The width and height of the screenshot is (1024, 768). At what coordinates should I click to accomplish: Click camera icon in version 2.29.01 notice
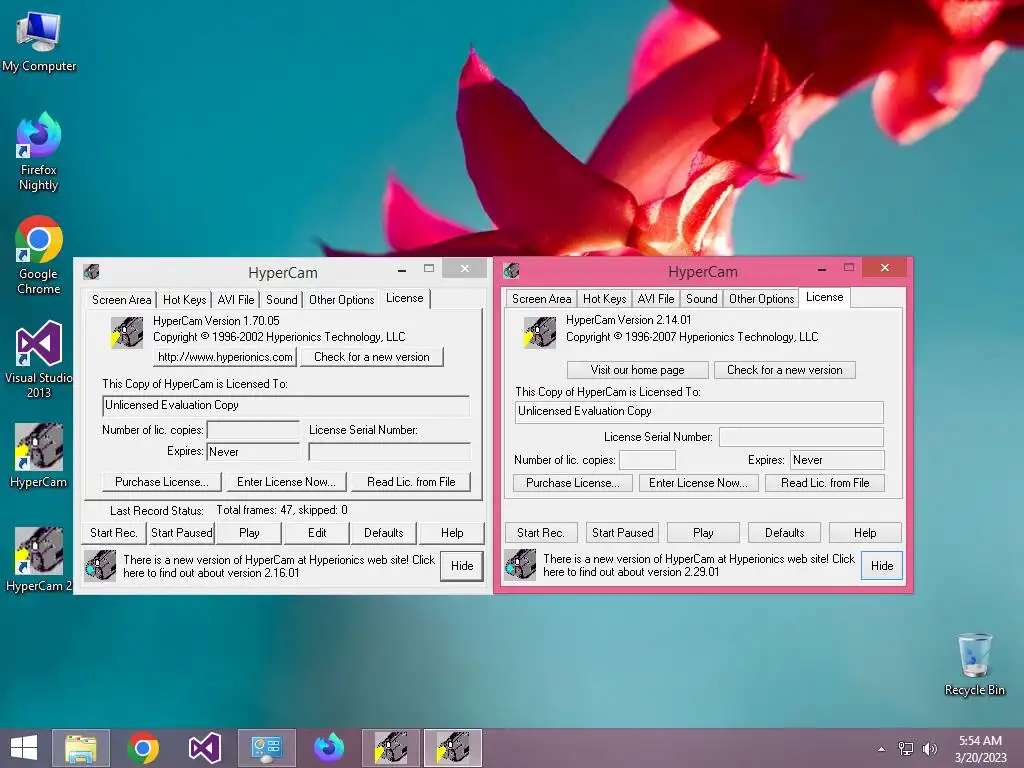click(x=520, y=565)
